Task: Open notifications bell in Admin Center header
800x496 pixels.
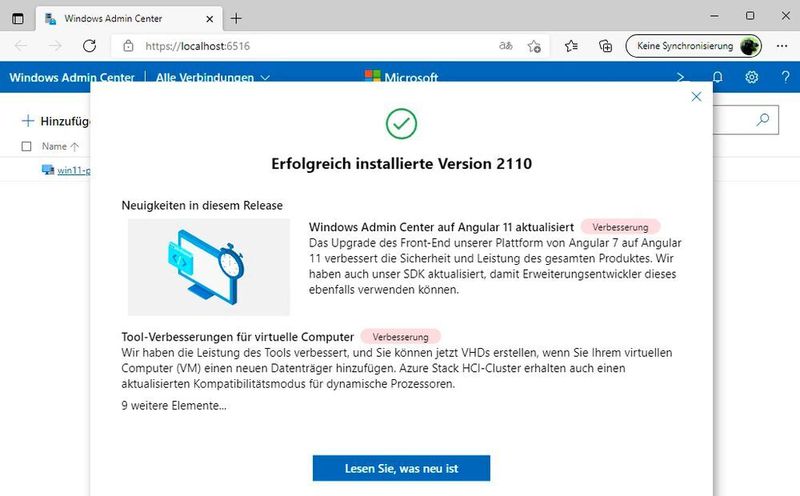Action: 717,77
